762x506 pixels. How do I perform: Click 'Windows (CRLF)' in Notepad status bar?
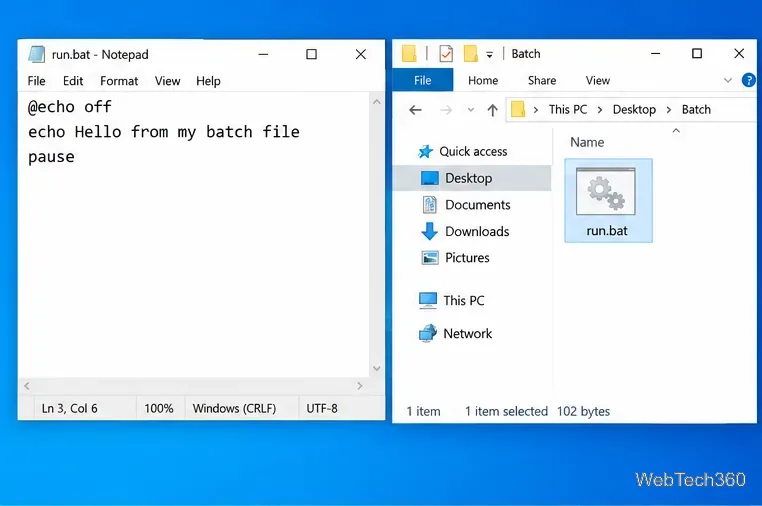coord(234,409)
